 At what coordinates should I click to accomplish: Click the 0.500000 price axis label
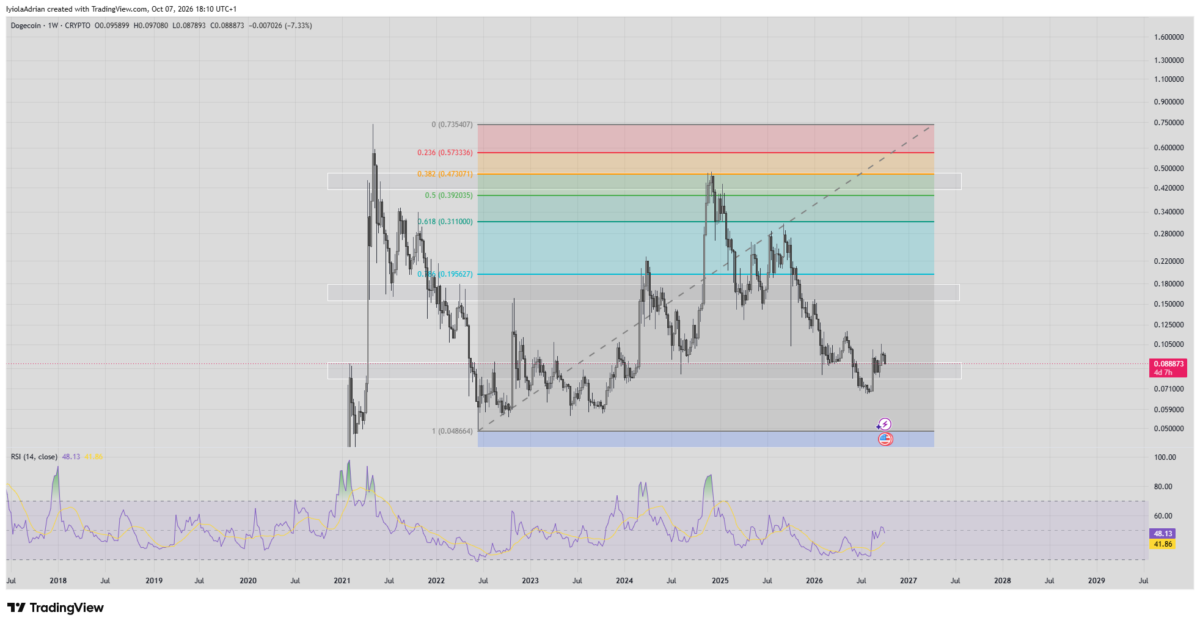point(1169,168)
